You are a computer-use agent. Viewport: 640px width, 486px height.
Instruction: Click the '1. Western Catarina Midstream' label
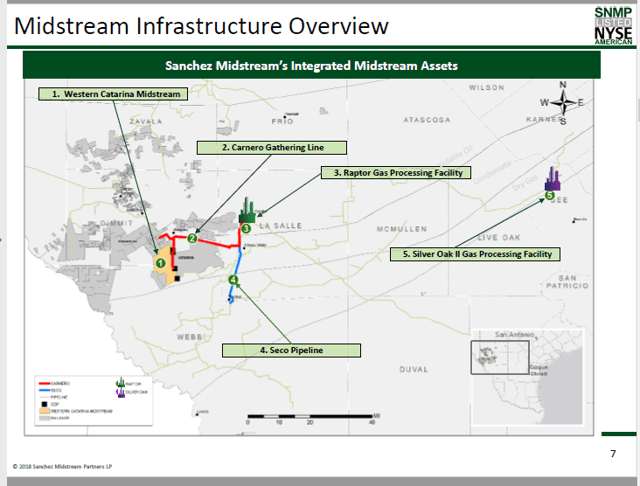click(x=113, y=94)
